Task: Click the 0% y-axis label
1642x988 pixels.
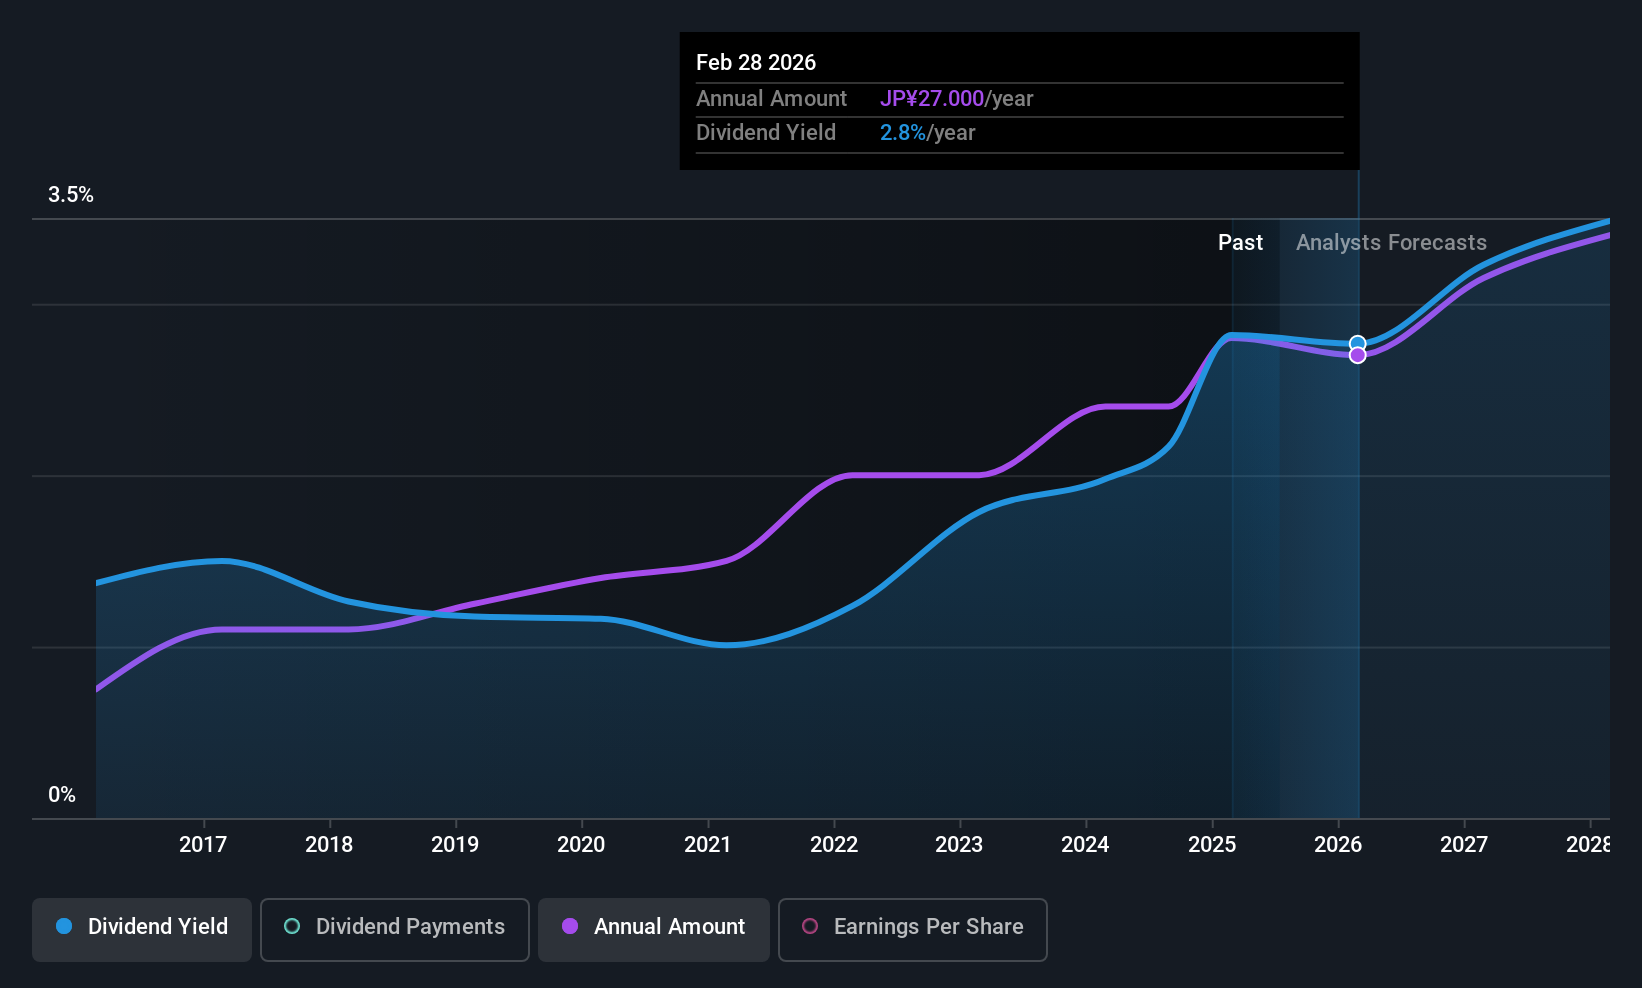Action: pyautogui.click(x=62, y=795)
